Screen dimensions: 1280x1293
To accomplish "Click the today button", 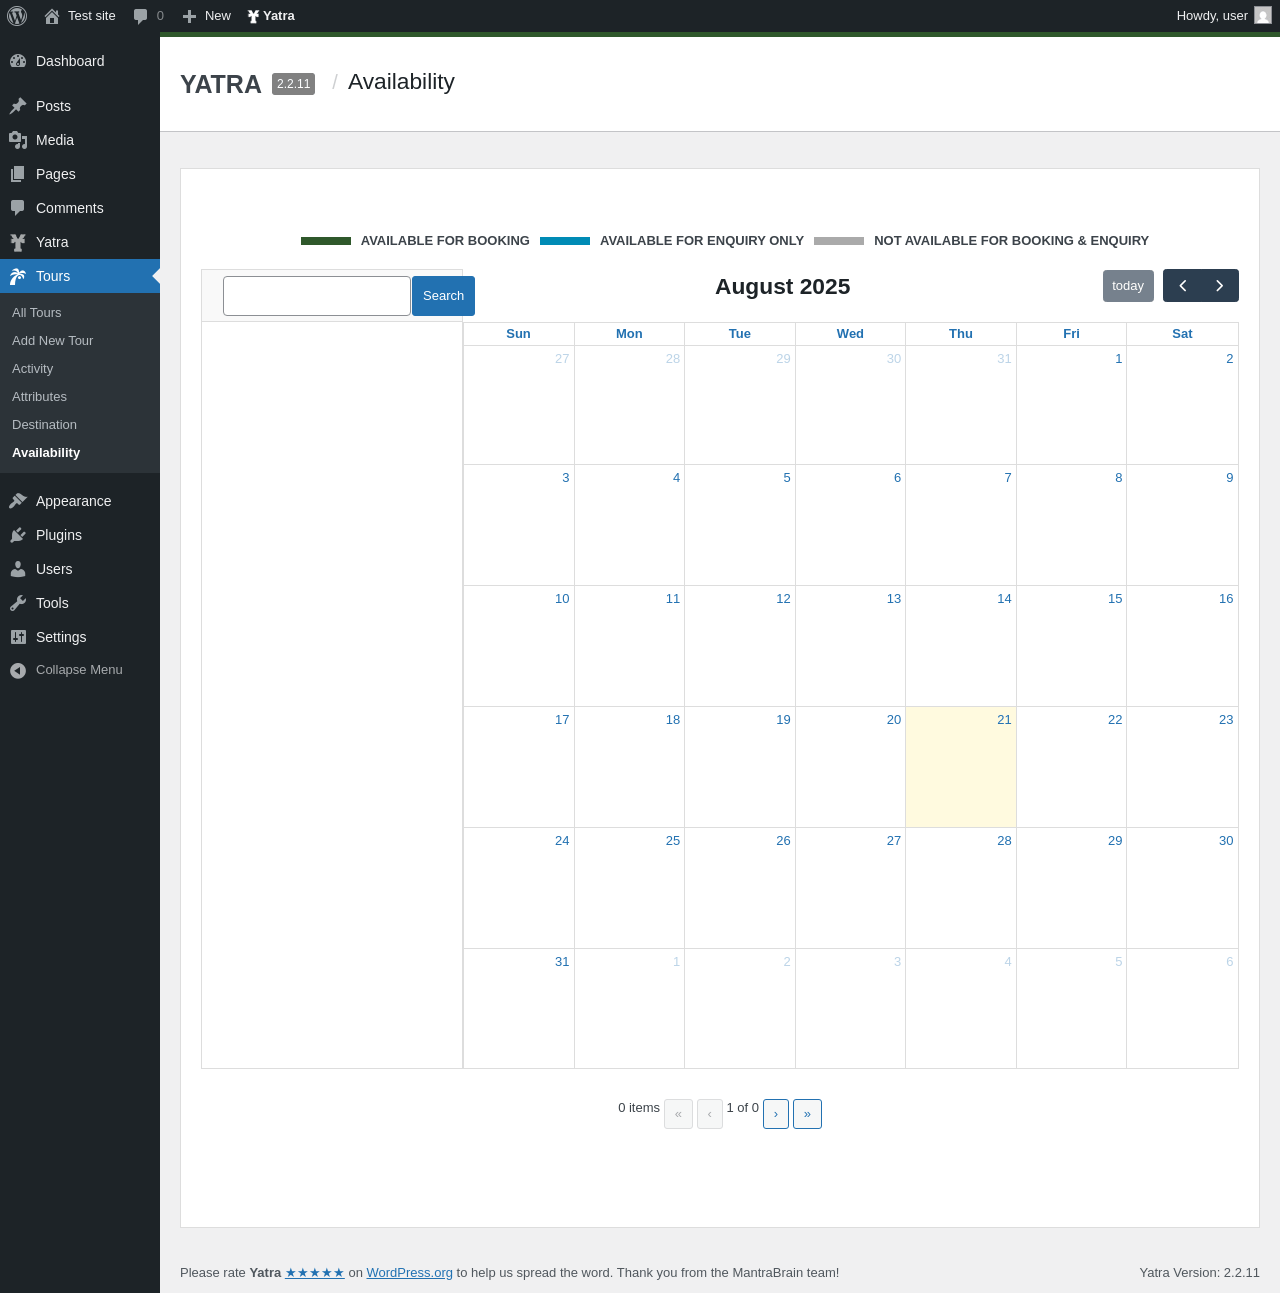I will click(x=1128, y=286).
